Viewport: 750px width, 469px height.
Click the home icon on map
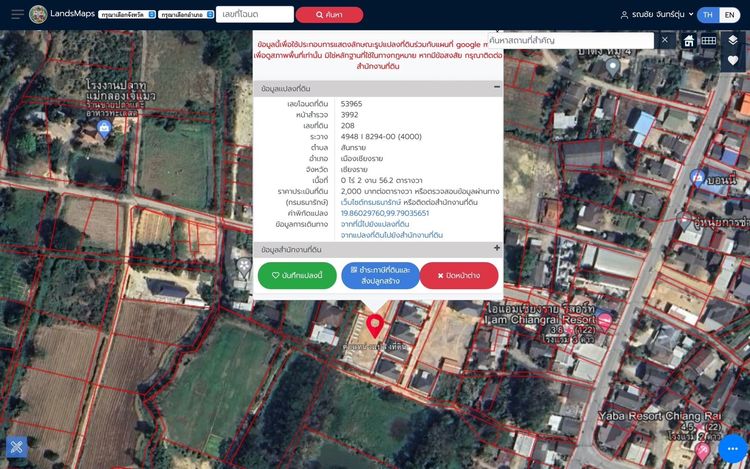(x=689, y=41)
